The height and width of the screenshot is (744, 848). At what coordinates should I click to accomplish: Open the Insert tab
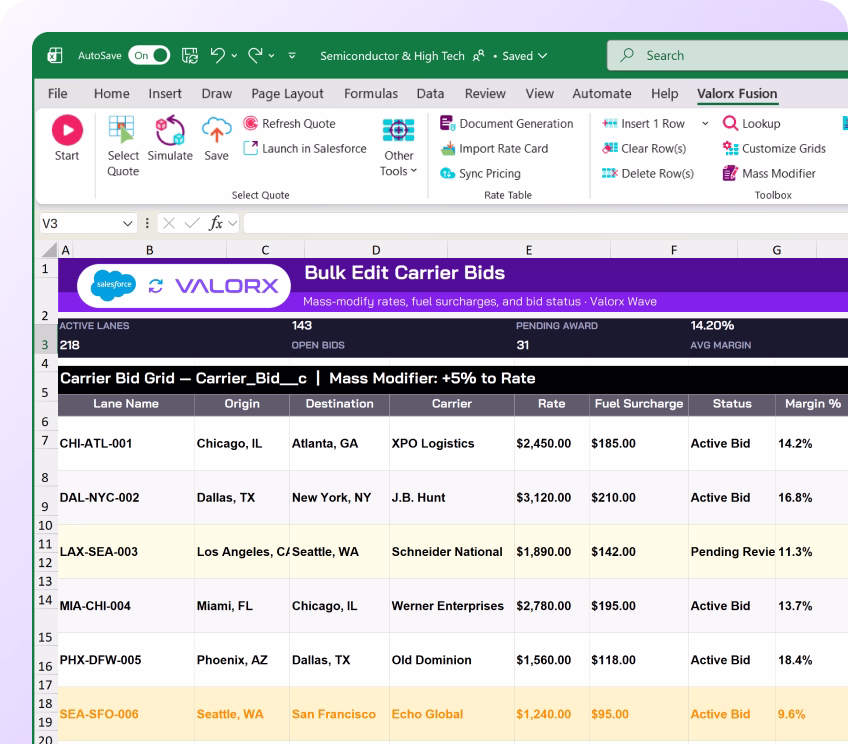(165, 94)
